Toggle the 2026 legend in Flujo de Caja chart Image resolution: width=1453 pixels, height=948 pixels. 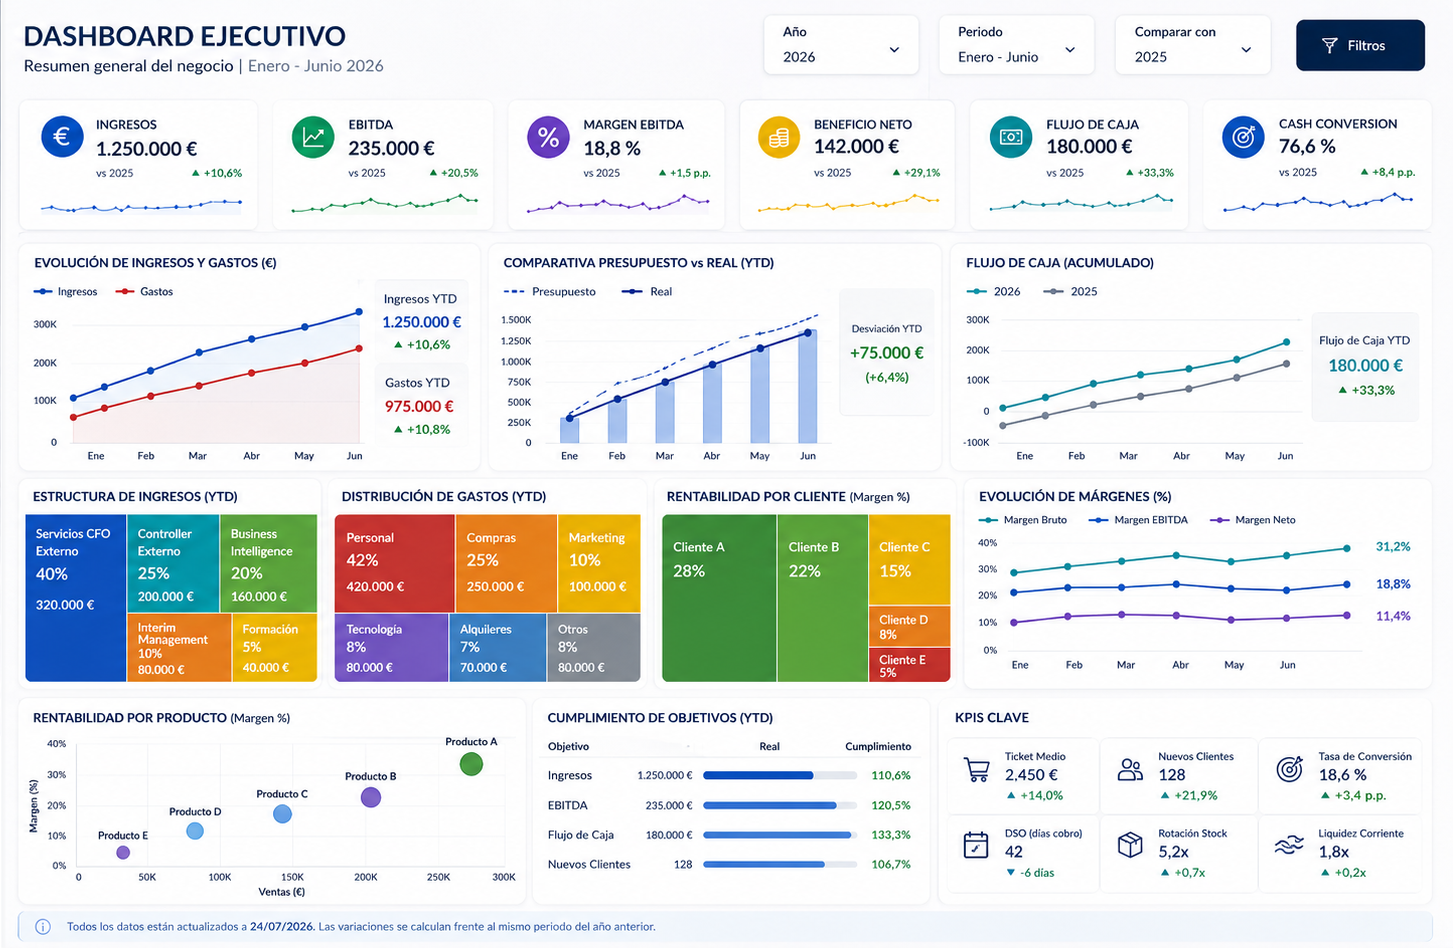(x=994, y=292)
